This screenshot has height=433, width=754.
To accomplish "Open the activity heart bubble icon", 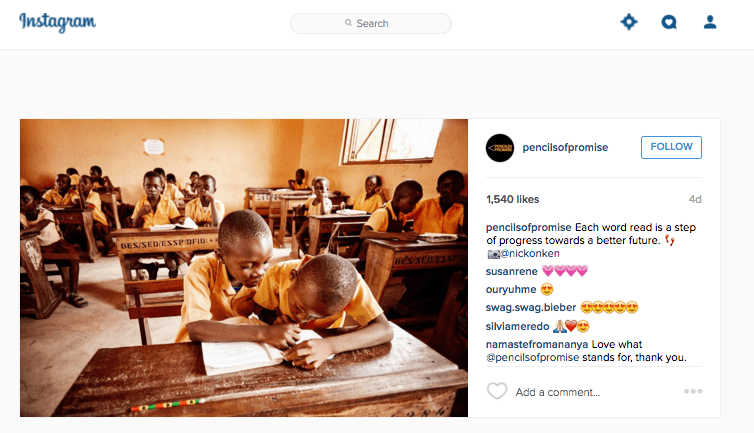I will (x=669, y=22).
